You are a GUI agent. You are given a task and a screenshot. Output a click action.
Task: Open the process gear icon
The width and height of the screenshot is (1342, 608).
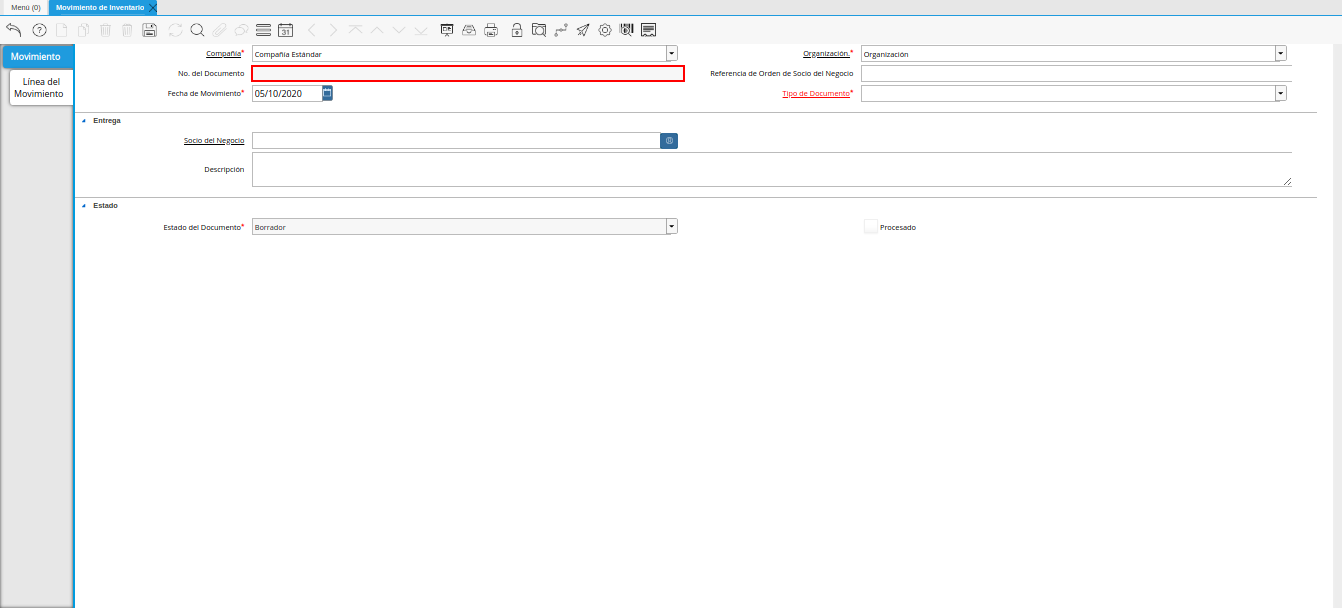(605, 30)
